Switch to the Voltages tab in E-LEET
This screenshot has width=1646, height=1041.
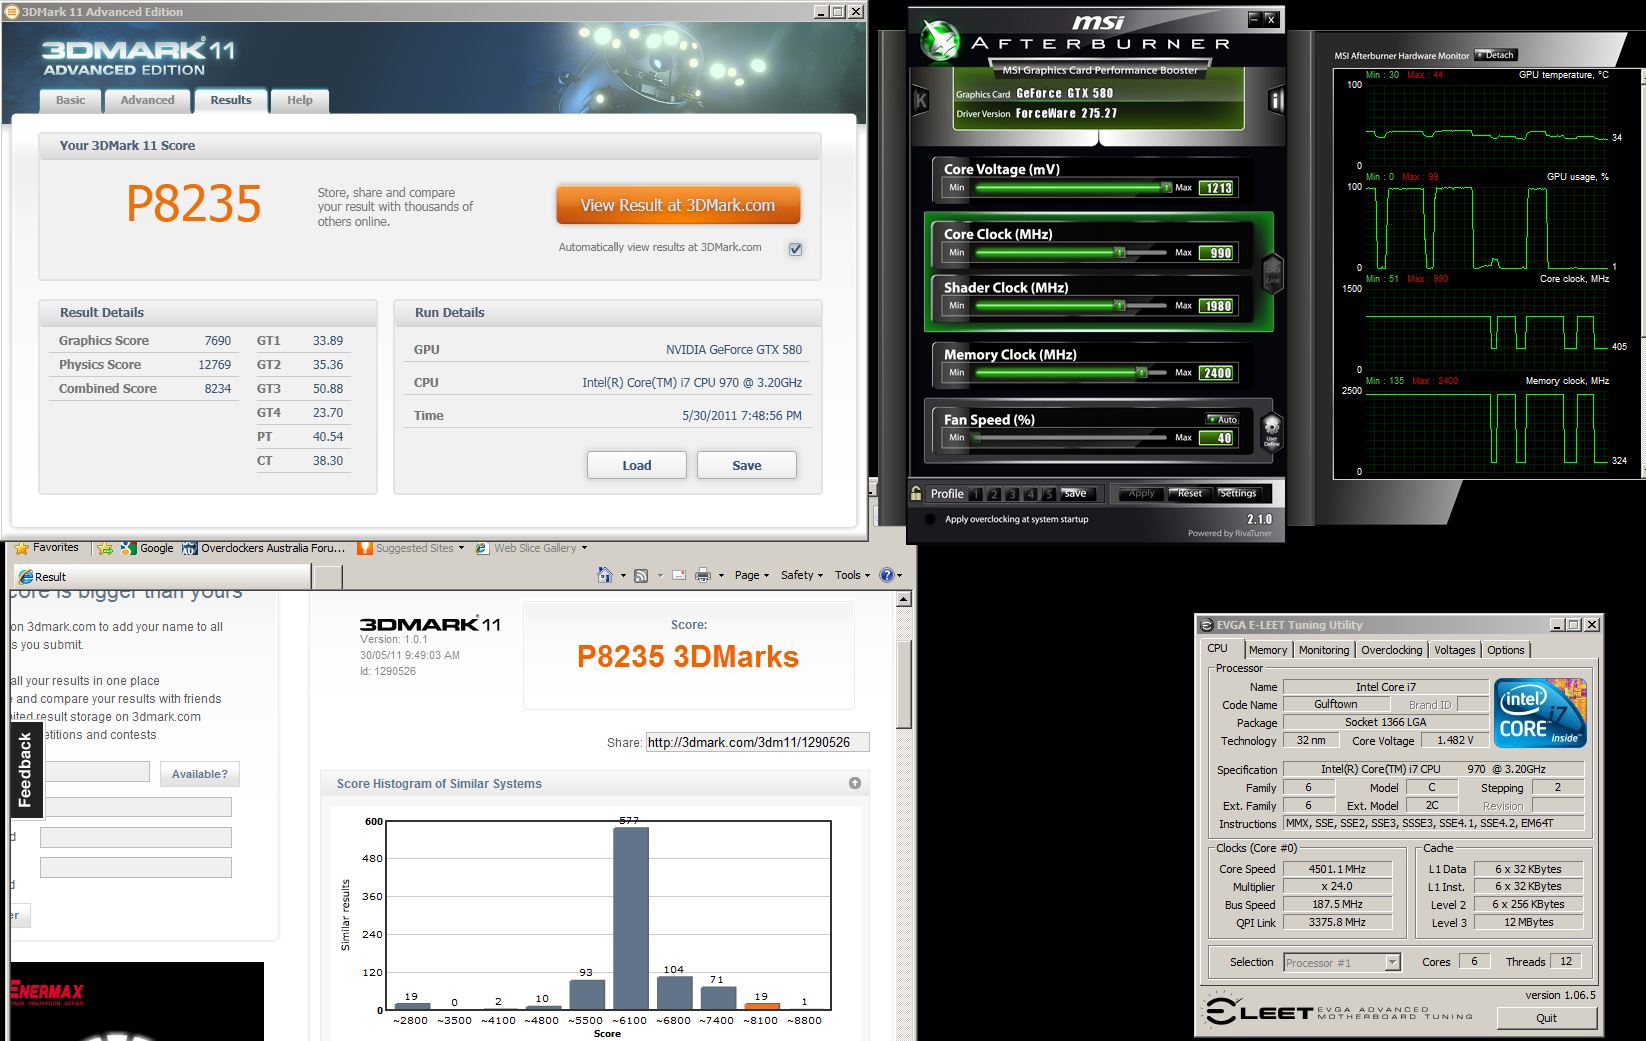[1455, 650]
